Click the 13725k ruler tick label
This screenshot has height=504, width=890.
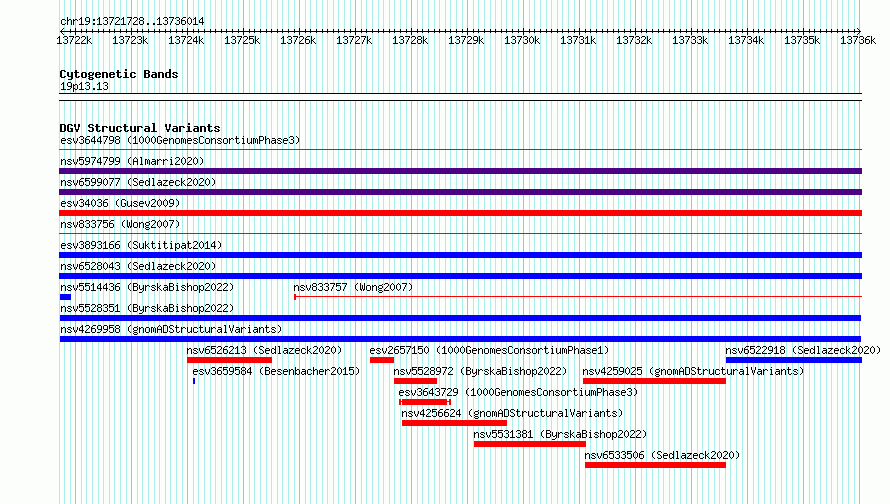(242, 40)
